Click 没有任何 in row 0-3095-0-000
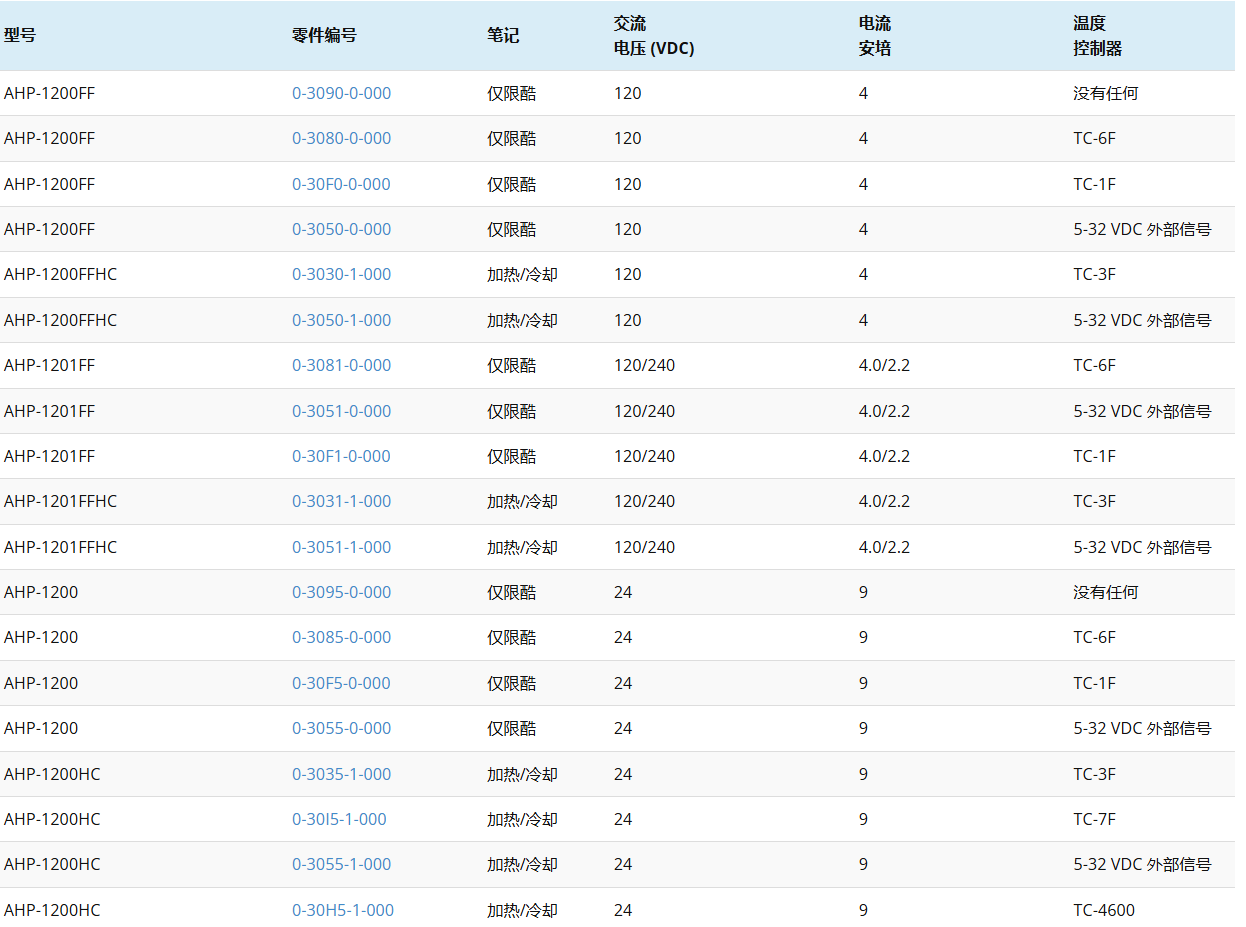The image size is (1246, 927). point(1106,592)
